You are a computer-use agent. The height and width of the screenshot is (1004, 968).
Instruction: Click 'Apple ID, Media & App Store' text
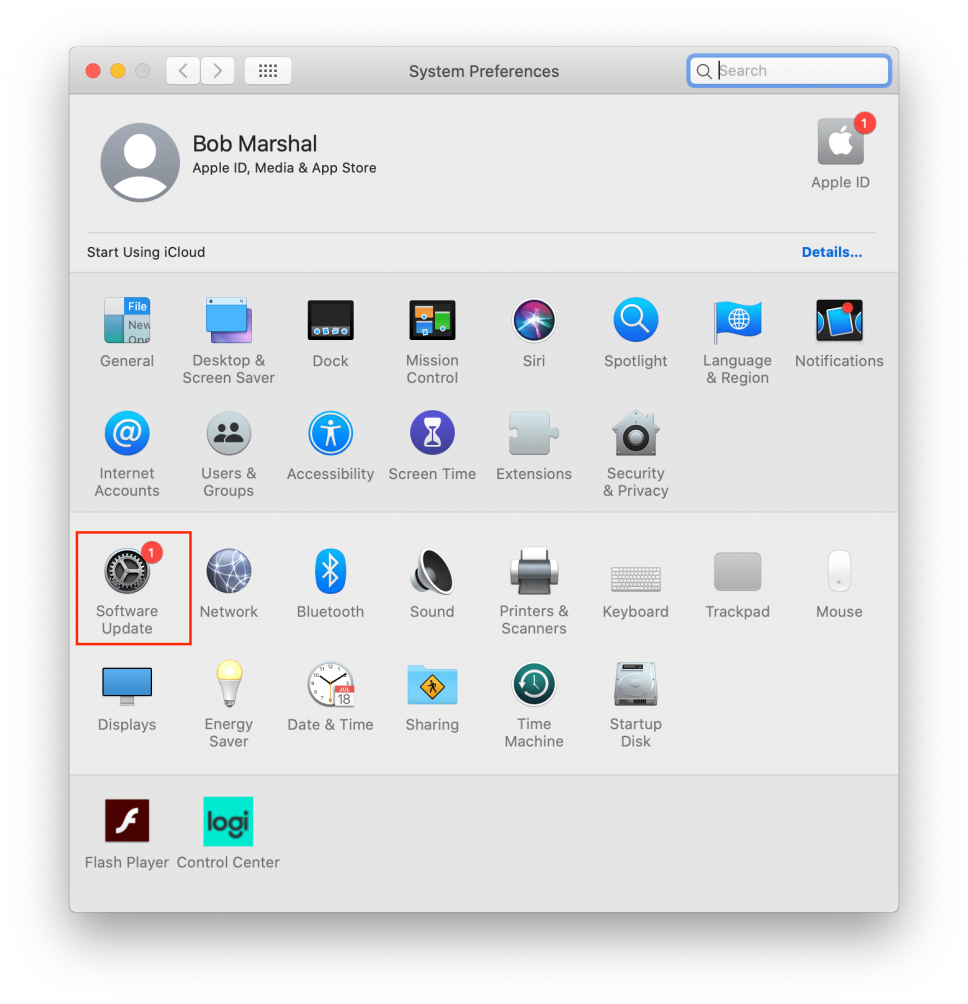point(284,168)
